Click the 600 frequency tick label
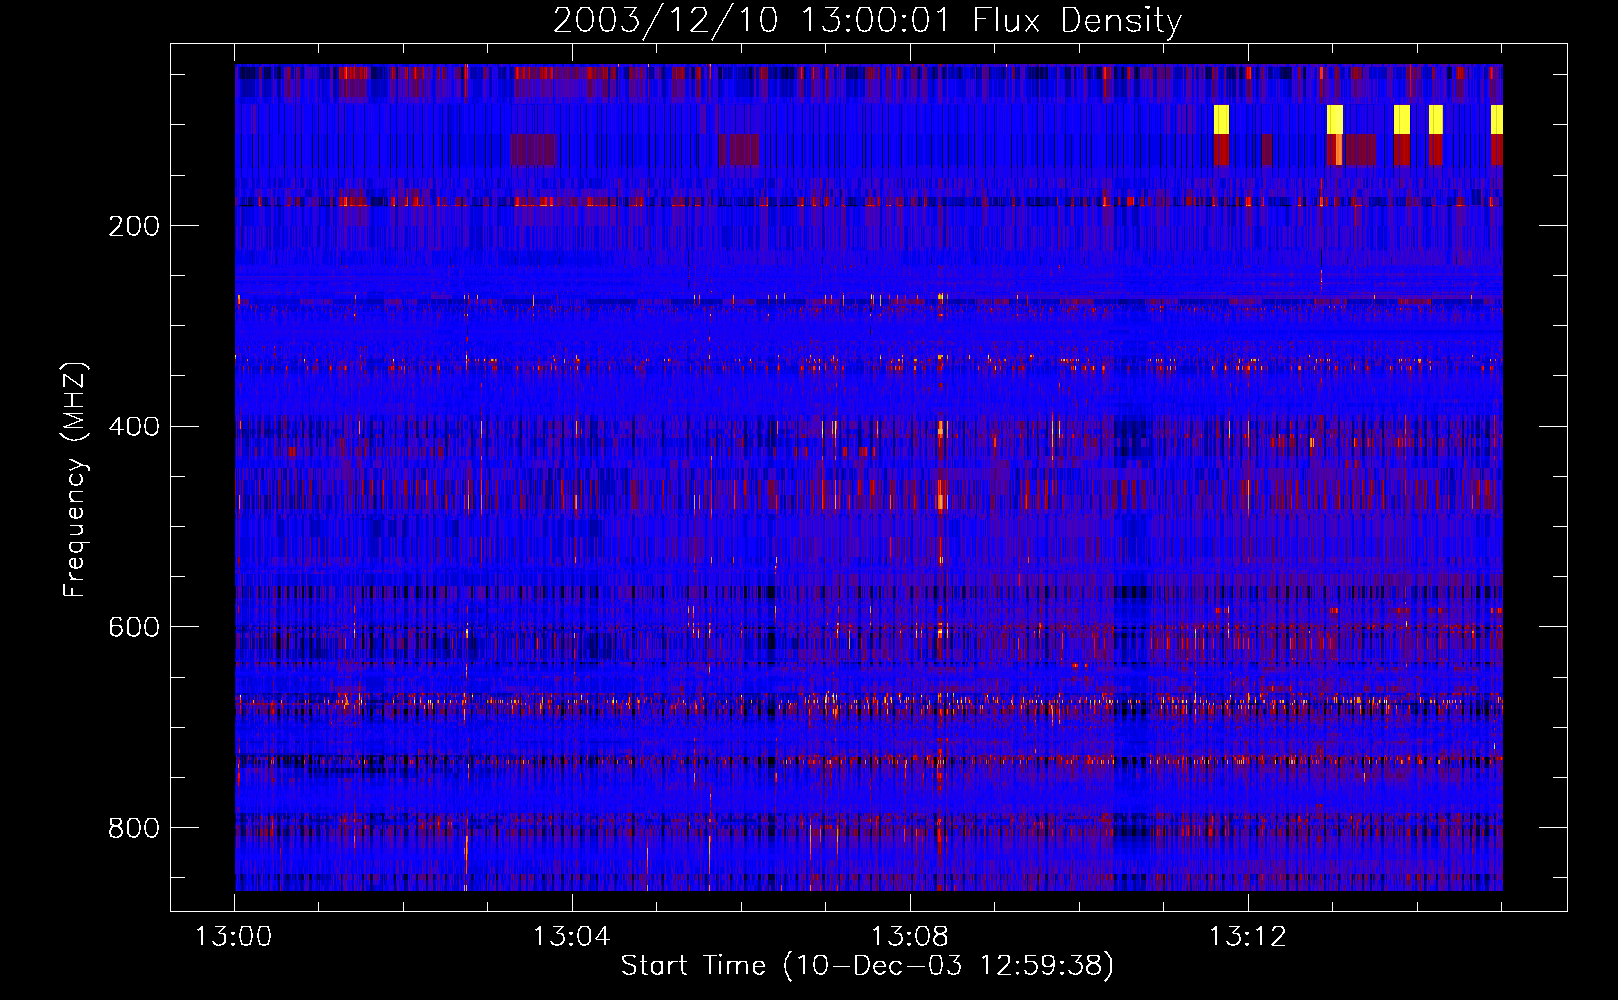Viewport: 1618px width, 1000px height. pos(134,627)
